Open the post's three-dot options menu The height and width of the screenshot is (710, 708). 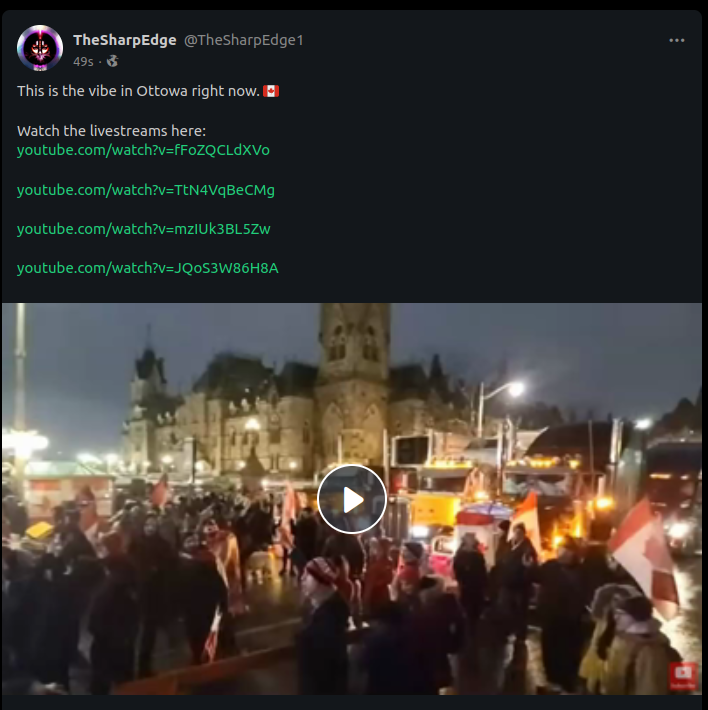[676, 40]
